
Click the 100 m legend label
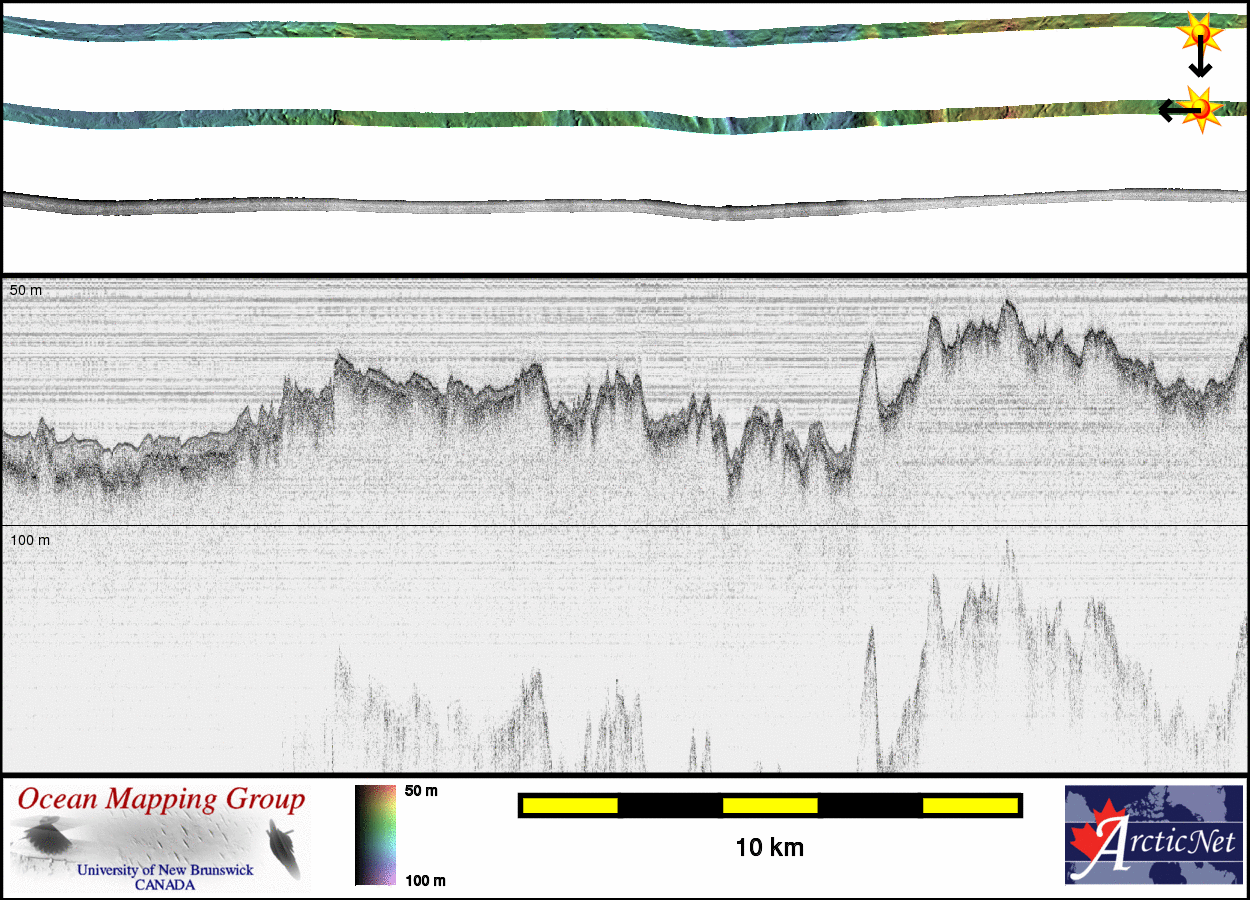pos(425,880)
